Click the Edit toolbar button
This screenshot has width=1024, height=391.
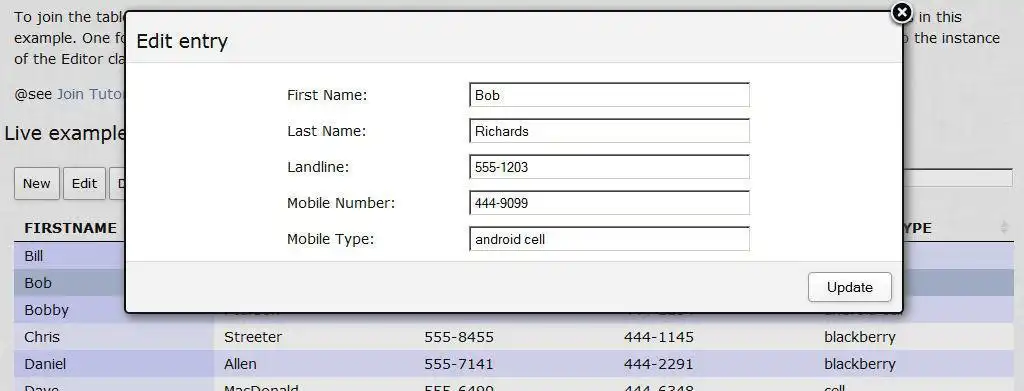(84, 183)
